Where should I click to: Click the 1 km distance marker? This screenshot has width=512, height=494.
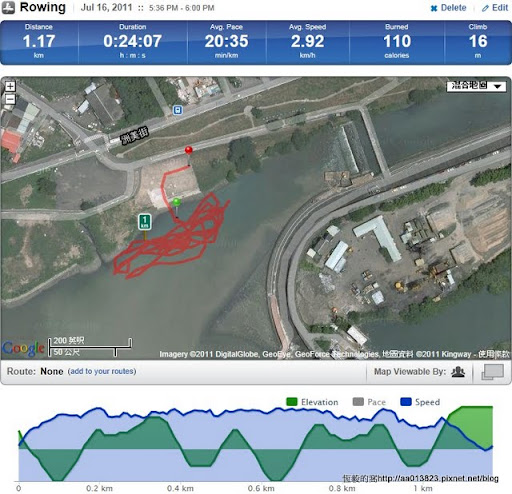[145, 222]
